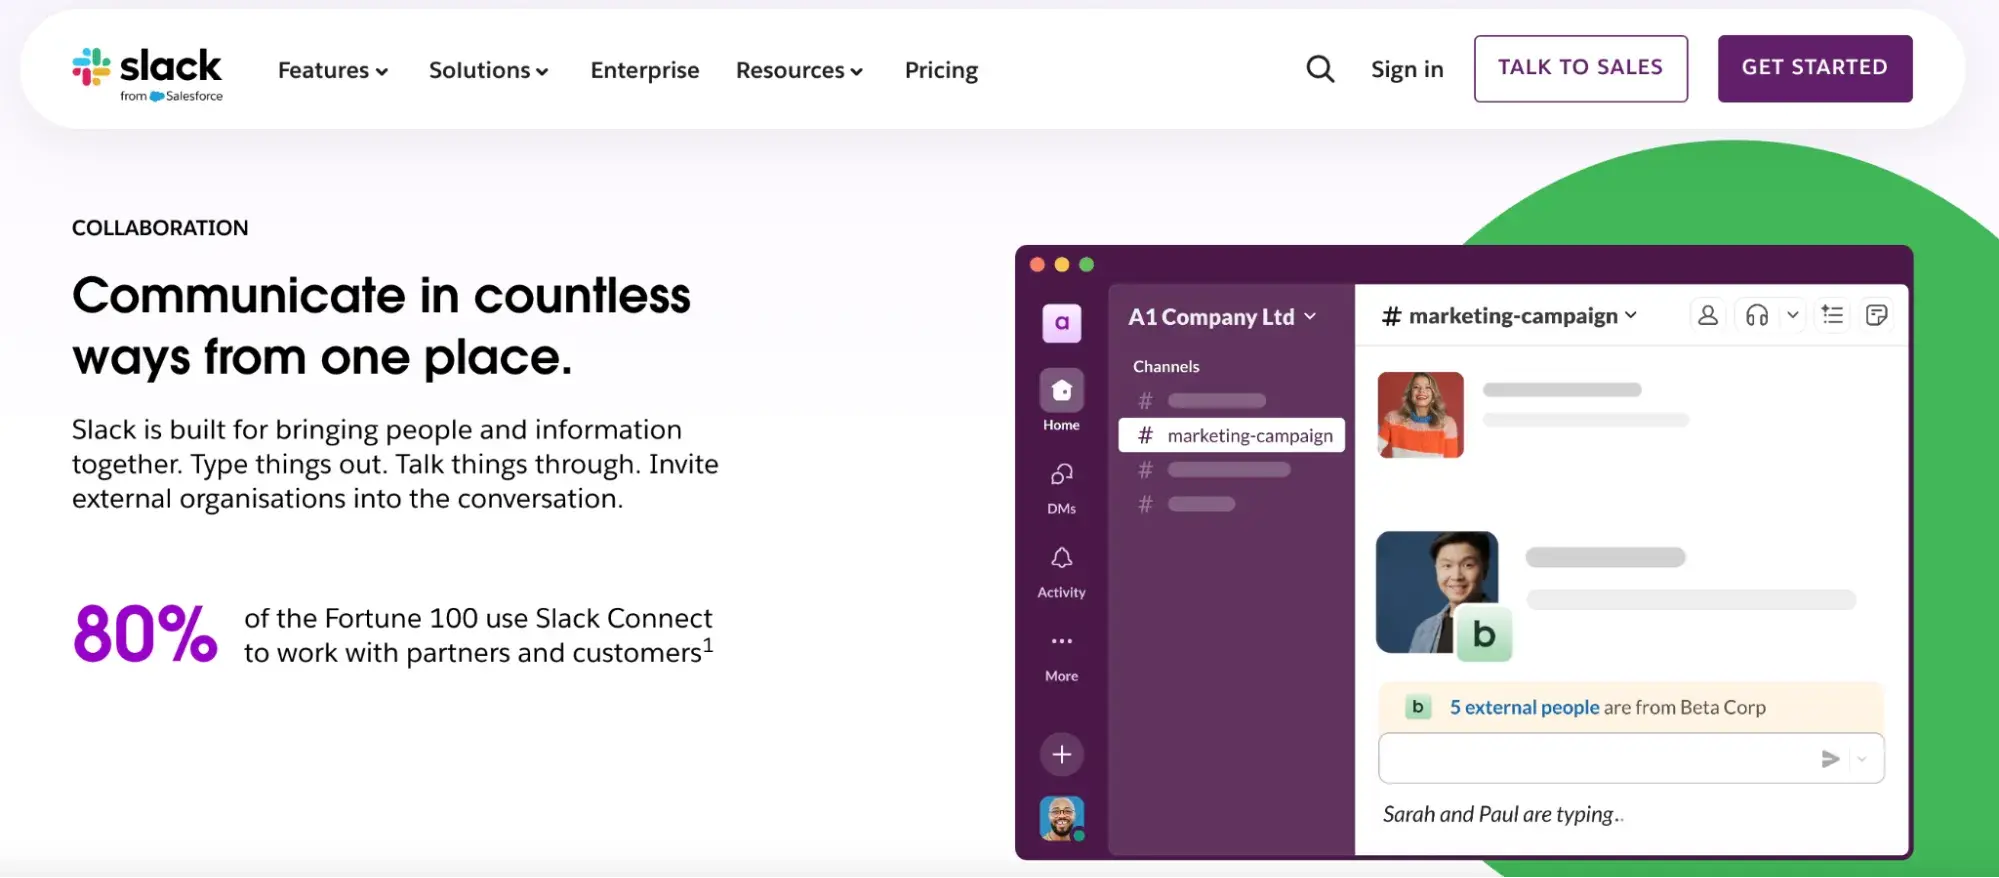Expand the marketing-campaign channel header chevron
1999x878 pixels.
1631,316
